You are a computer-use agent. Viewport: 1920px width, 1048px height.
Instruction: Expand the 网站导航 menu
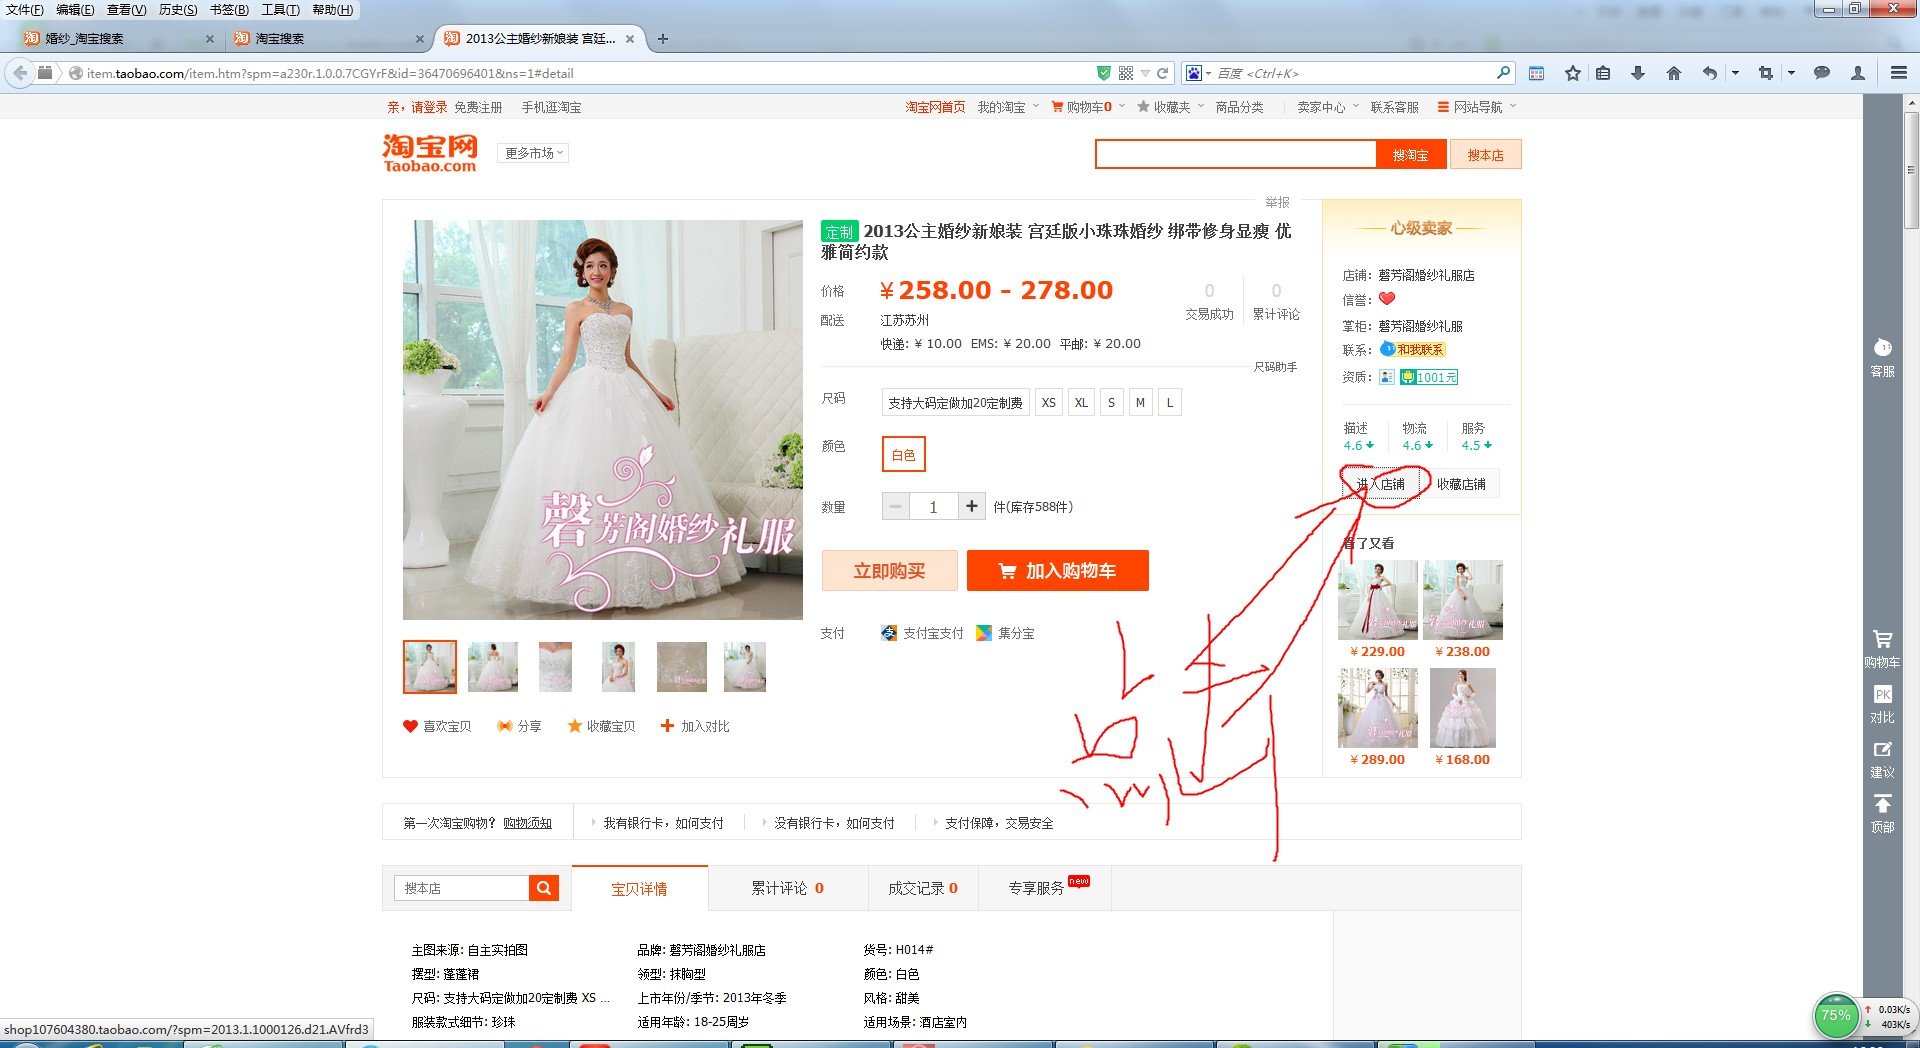pyautogui.click(x=1477, y=107)
